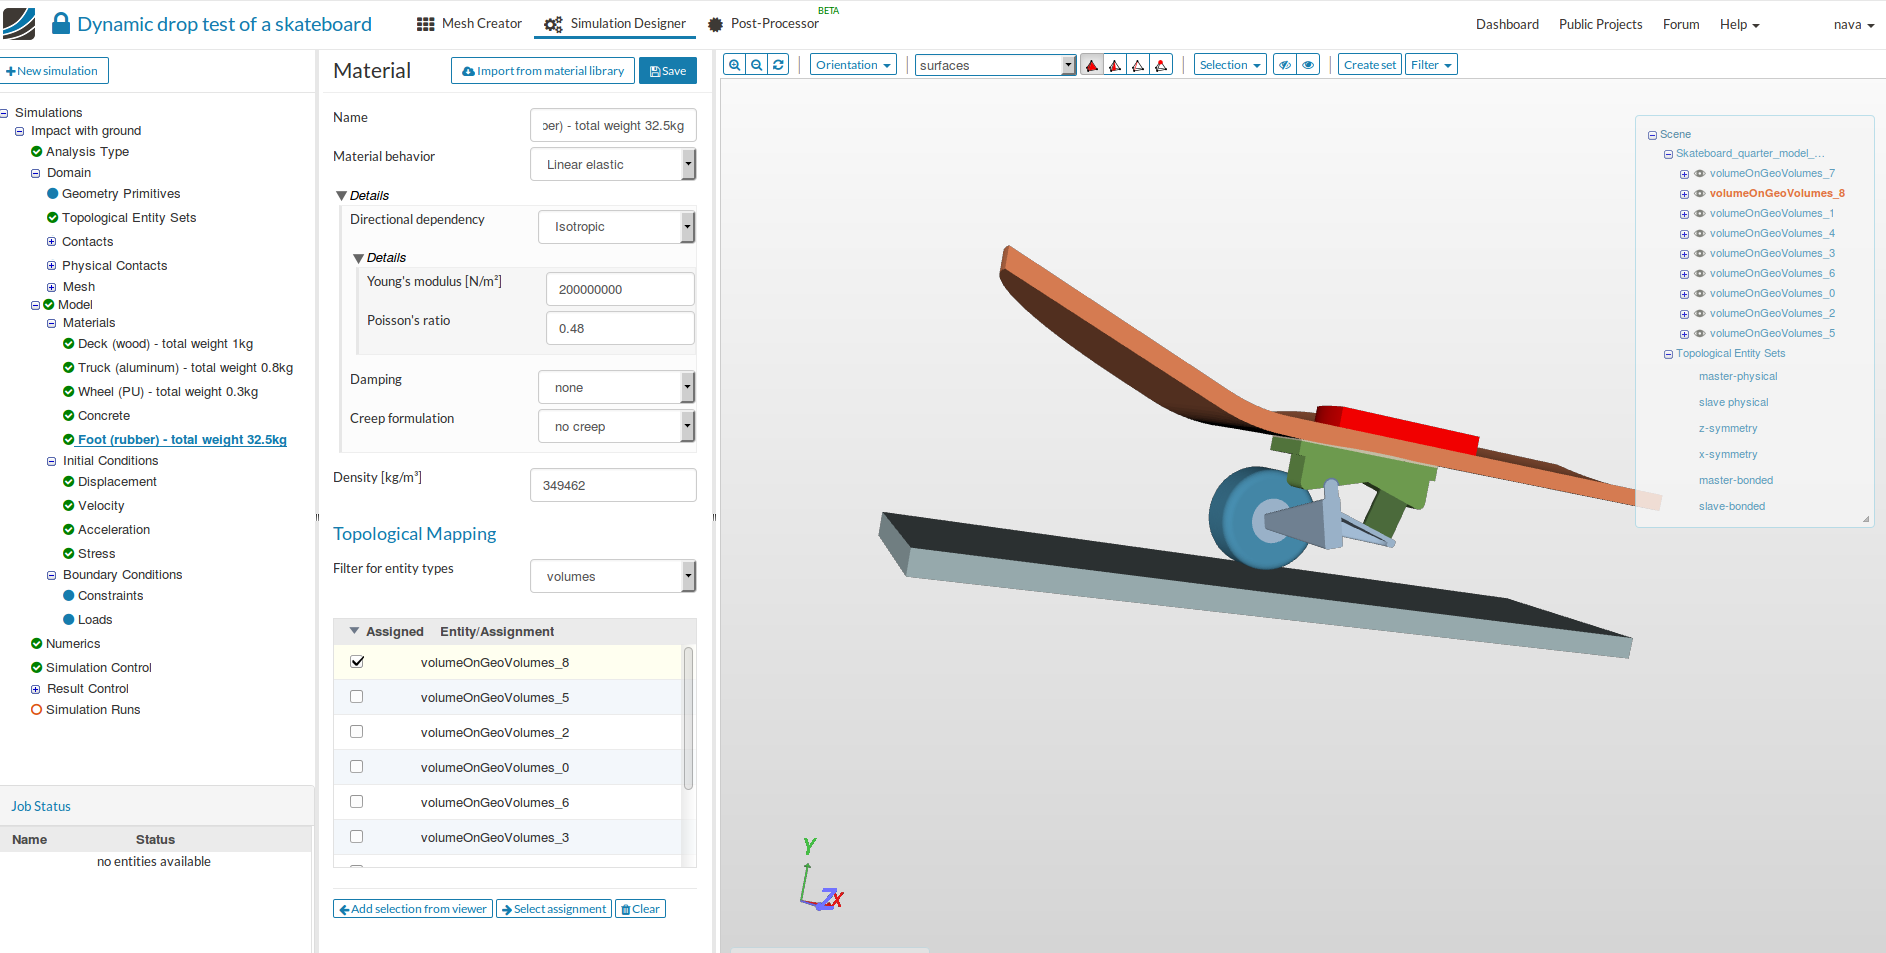Uncheck the volumeOnGeoVolumes_8 assignment checkbox
Image resolution: width=1886 pixels, height=953 pixels.
tap(357, 662)
